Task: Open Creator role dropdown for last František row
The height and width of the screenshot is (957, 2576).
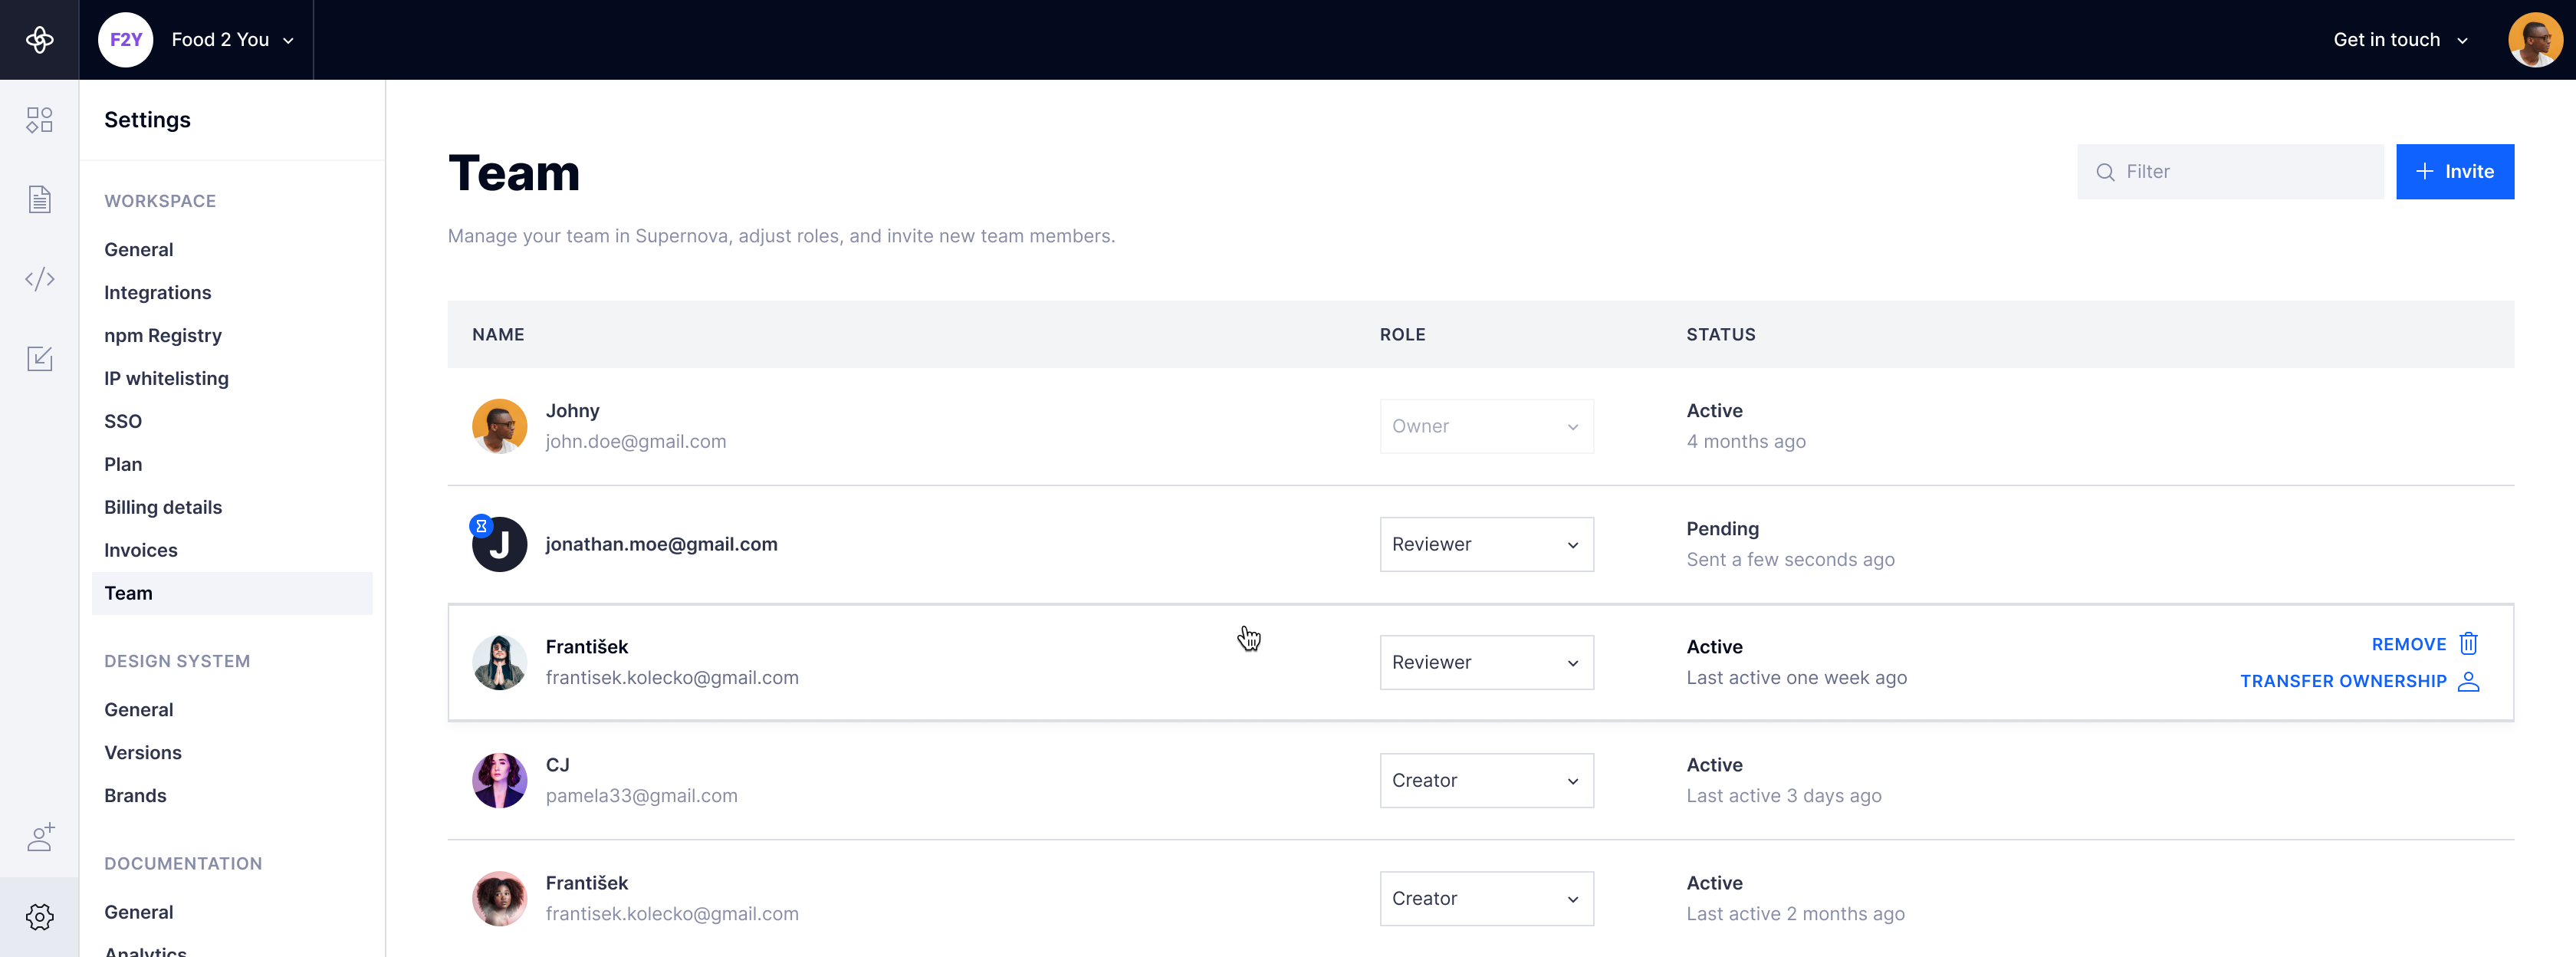Action: (1486, 898)
